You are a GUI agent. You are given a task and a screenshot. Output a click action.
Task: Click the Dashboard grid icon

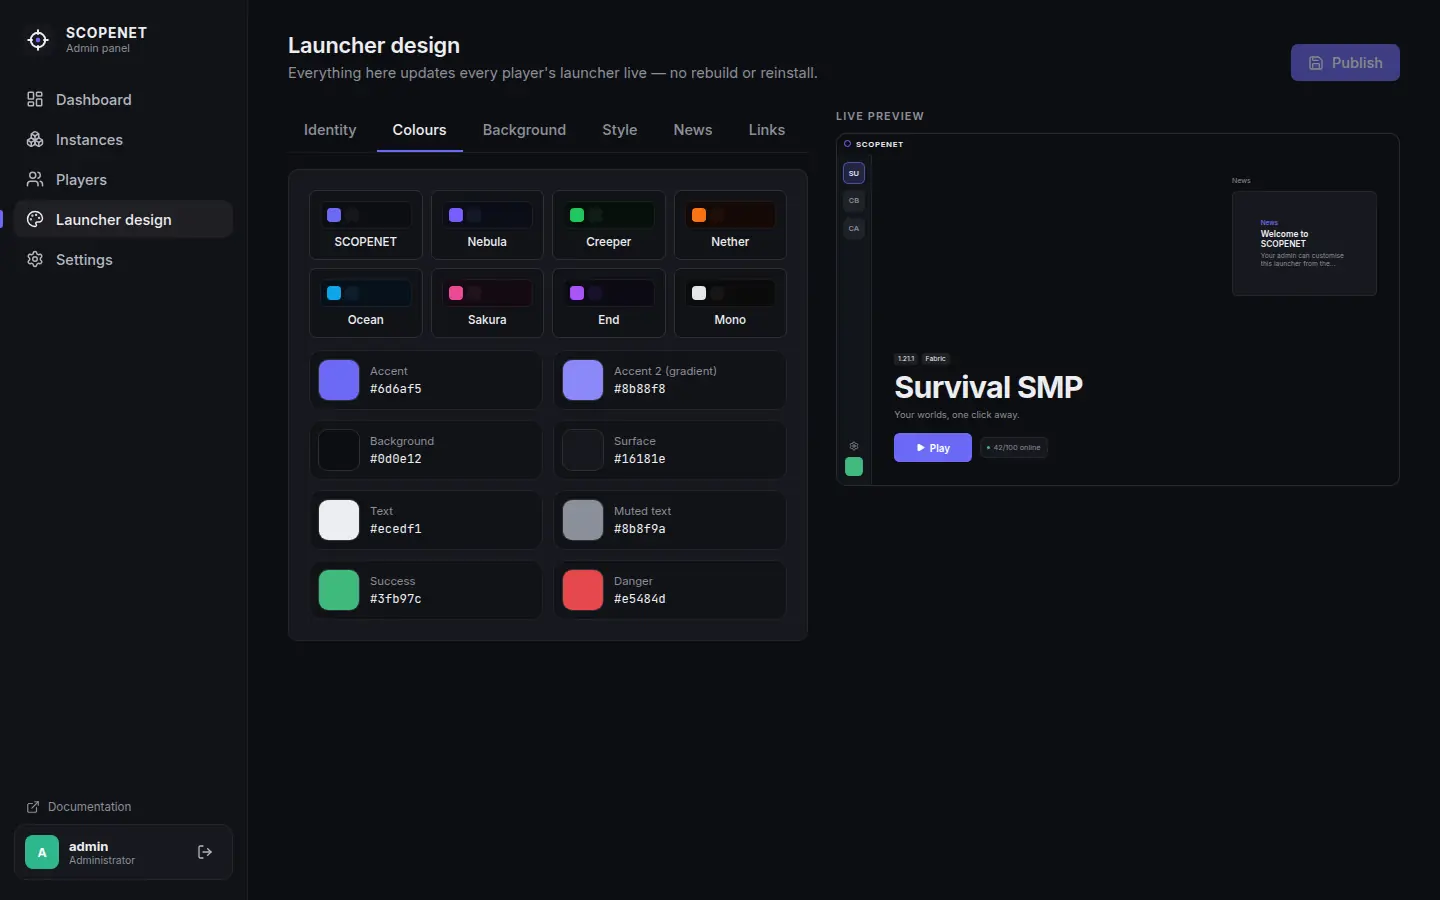point(35,99)
